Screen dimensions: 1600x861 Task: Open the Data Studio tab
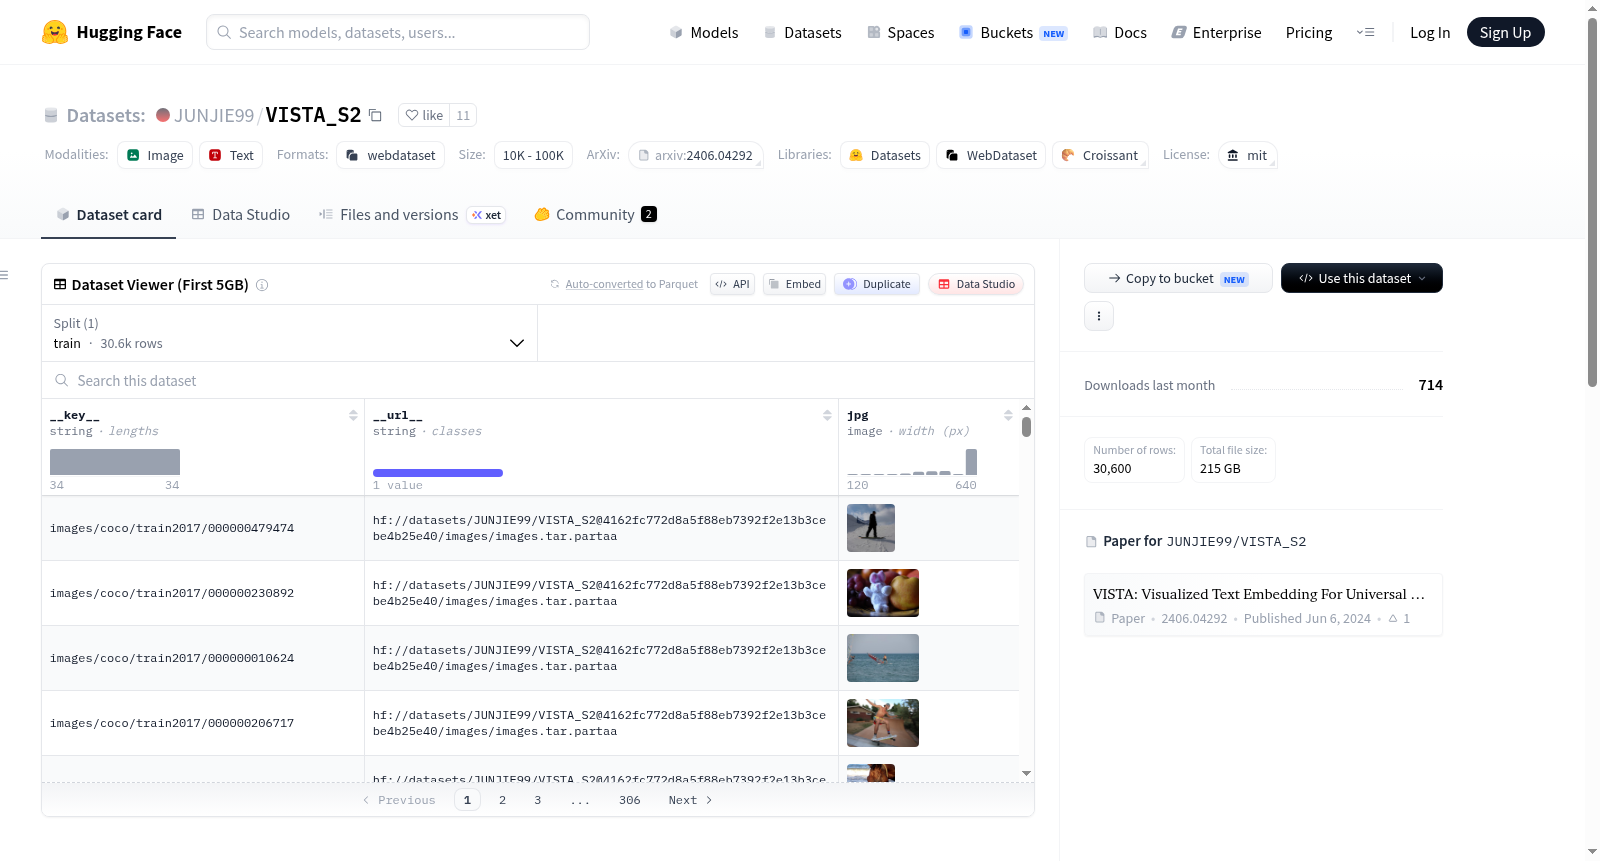coord(241,215)
